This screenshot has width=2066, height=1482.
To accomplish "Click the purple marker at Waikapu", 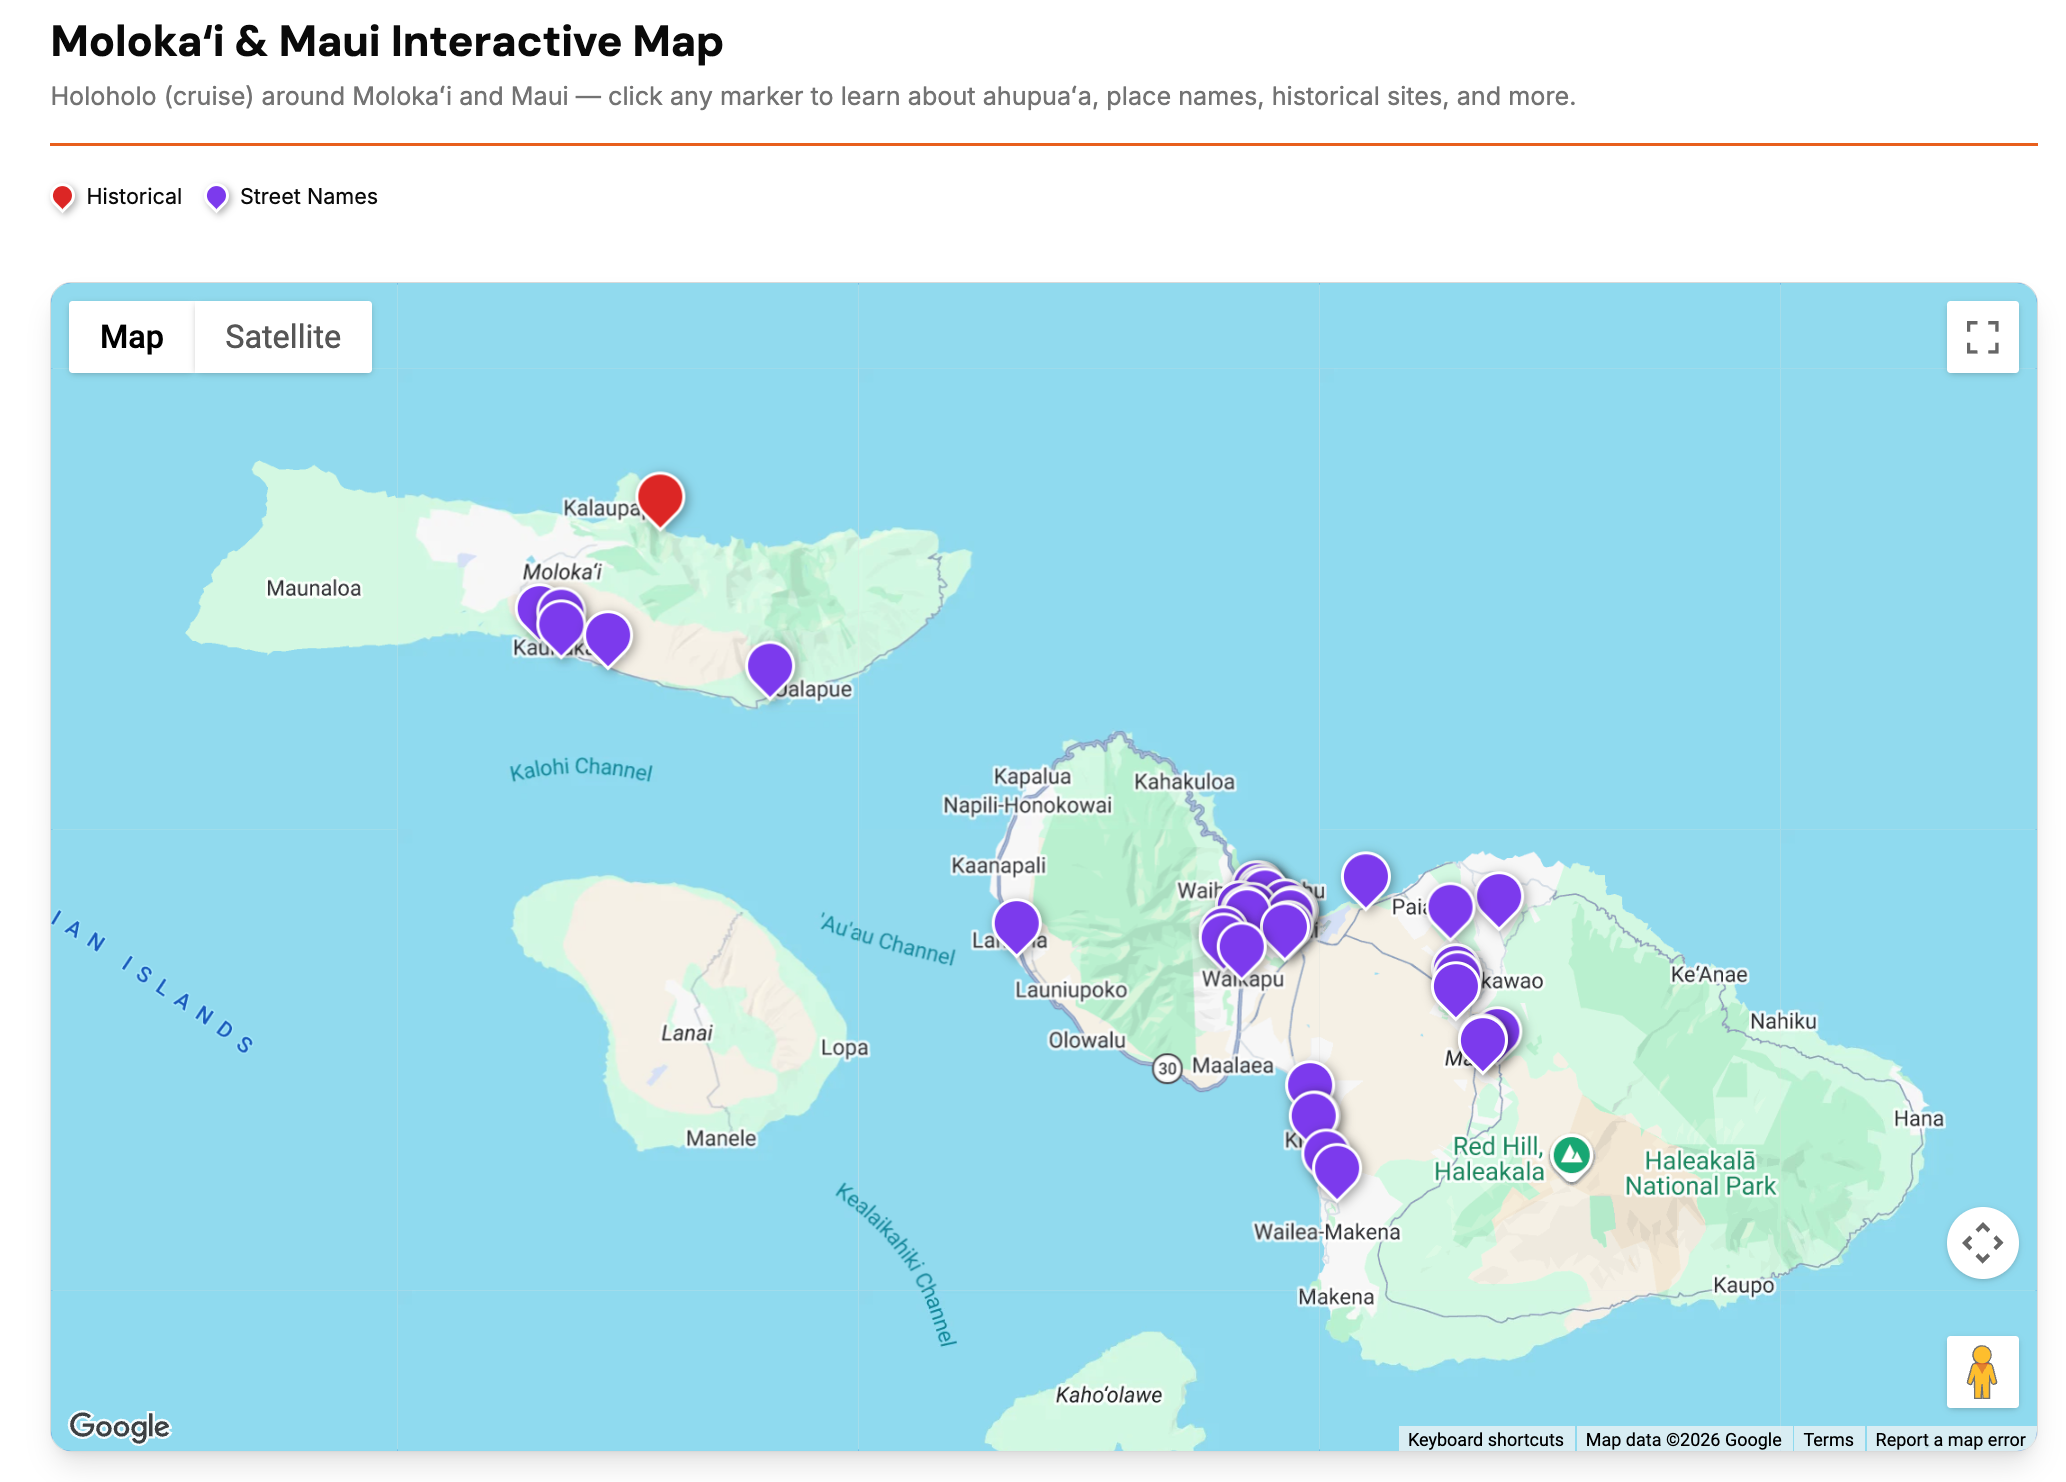I will (x=1241, y=948).
